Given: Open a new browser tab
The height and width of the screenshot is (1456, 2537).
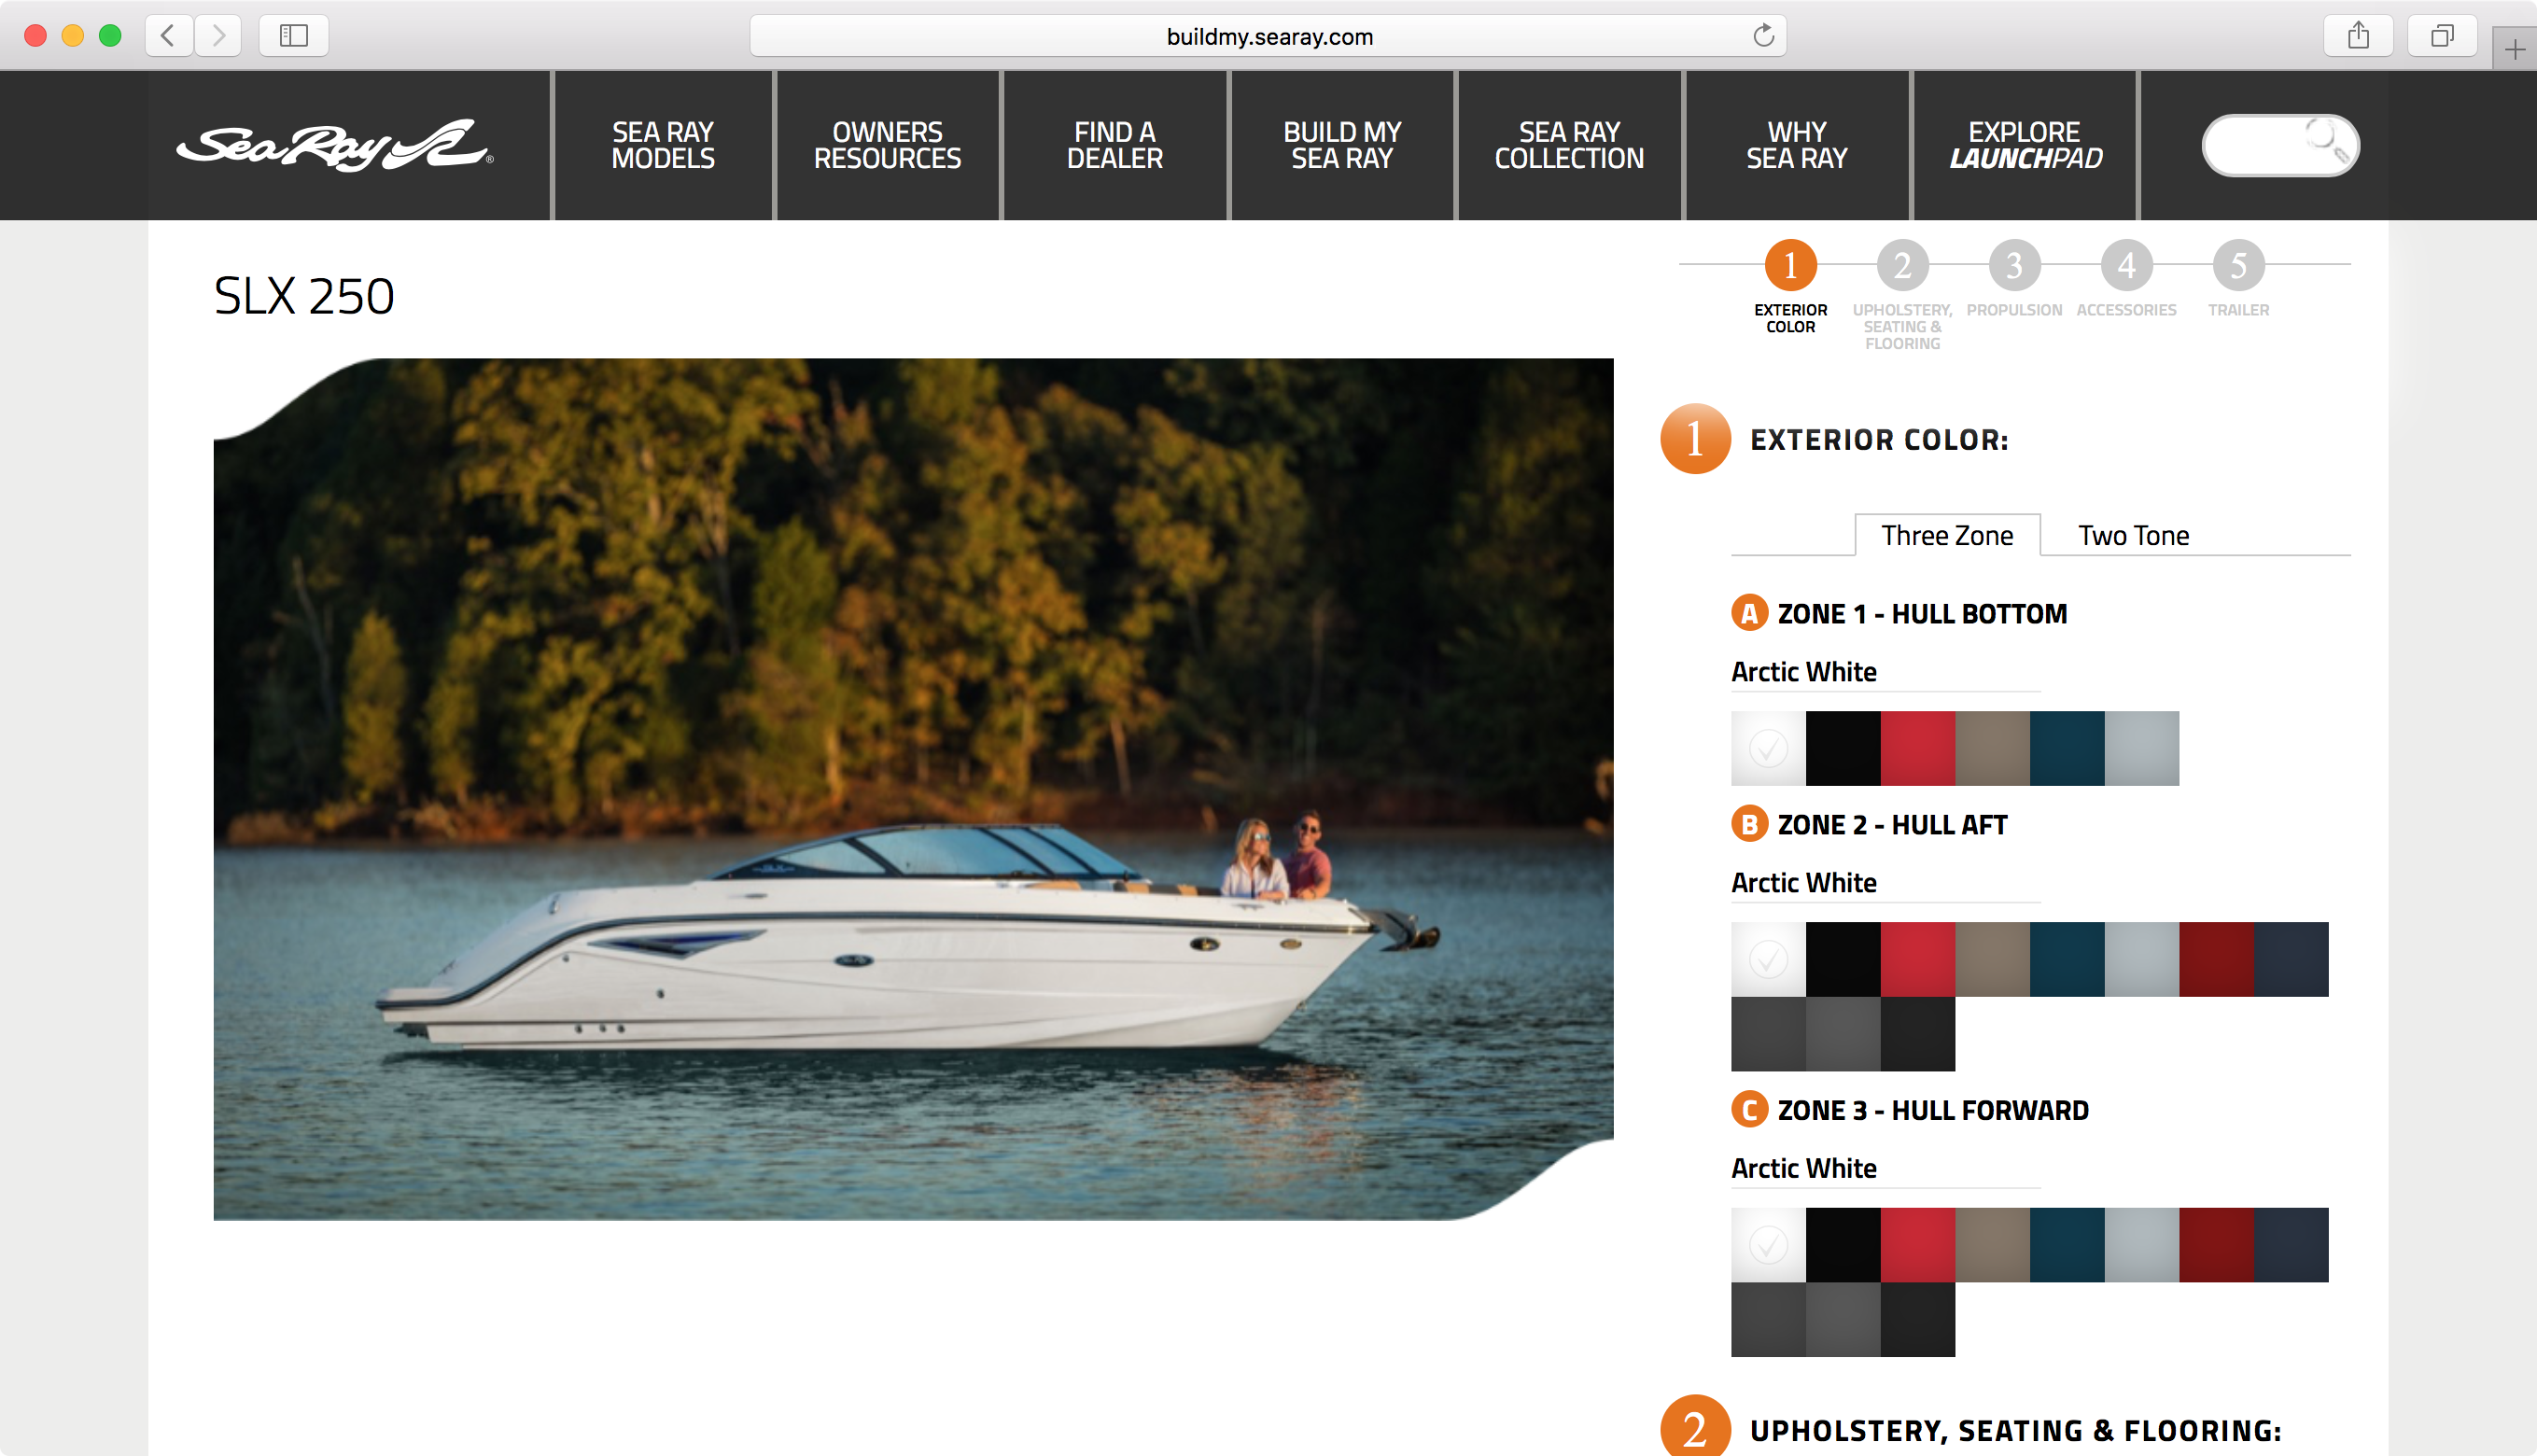Looking at the screenshot, I should pyautogui.click(x=2515, y=49).
